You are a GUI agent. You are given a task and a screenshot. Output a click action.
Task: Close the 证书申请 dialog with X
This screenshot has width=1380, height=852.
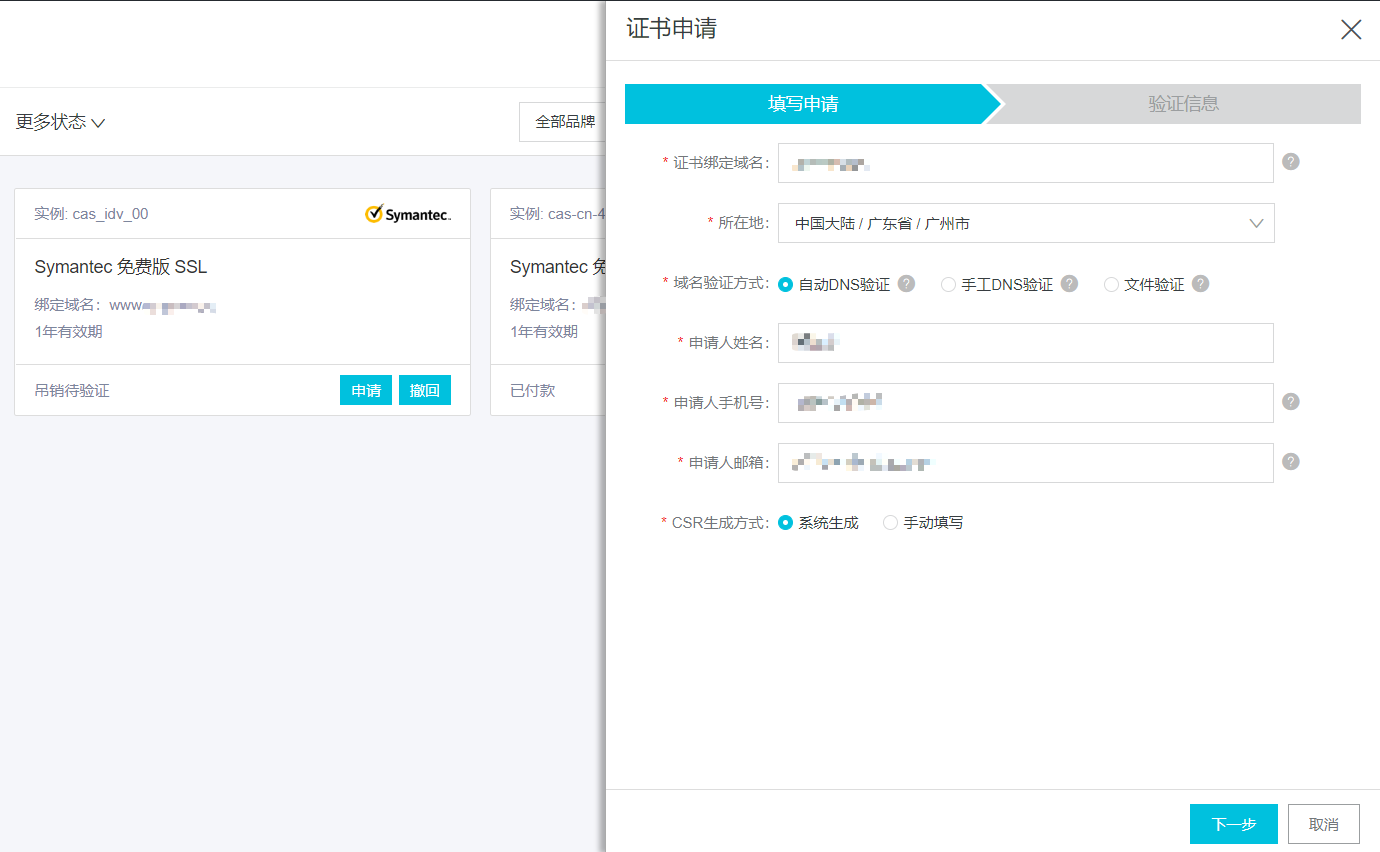(1351, 30)
